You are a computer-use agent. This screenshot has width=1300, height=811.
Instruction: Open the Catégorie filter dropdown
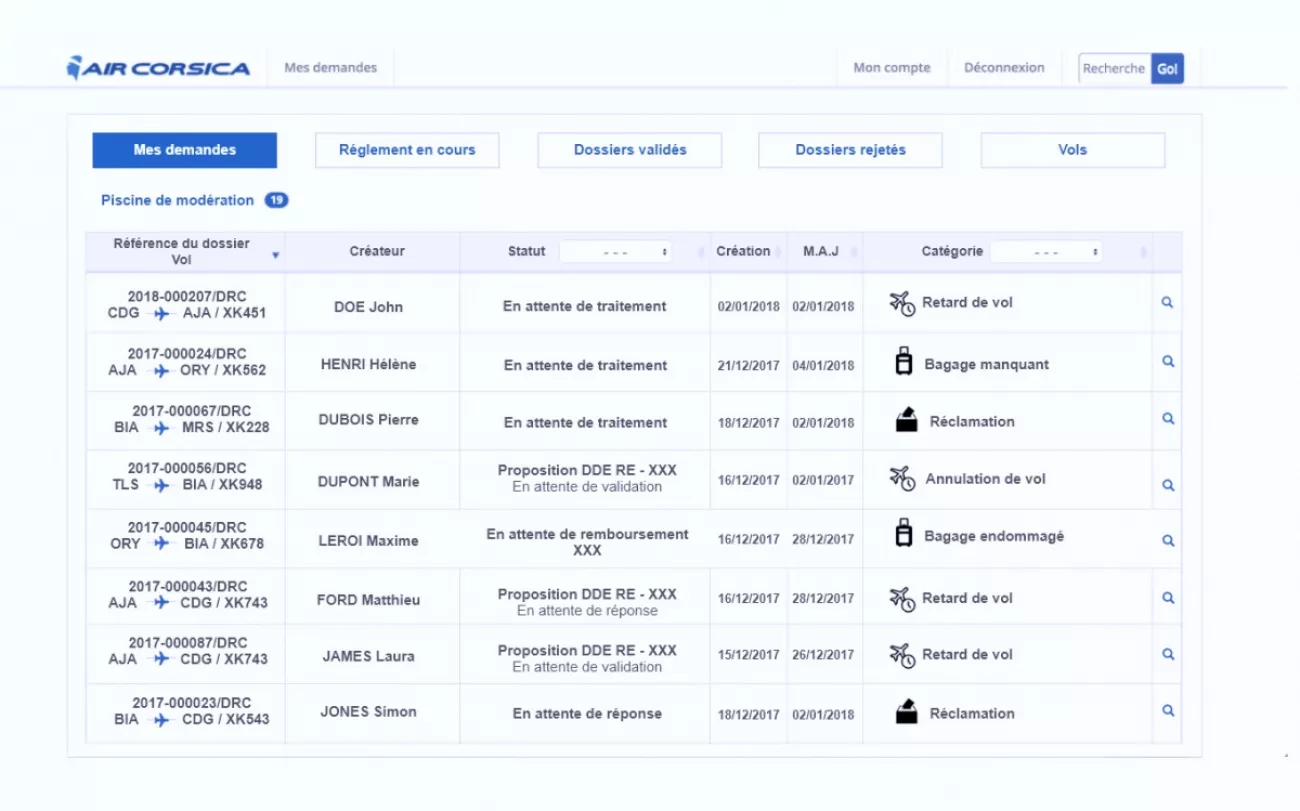[x=1046, y=252]
